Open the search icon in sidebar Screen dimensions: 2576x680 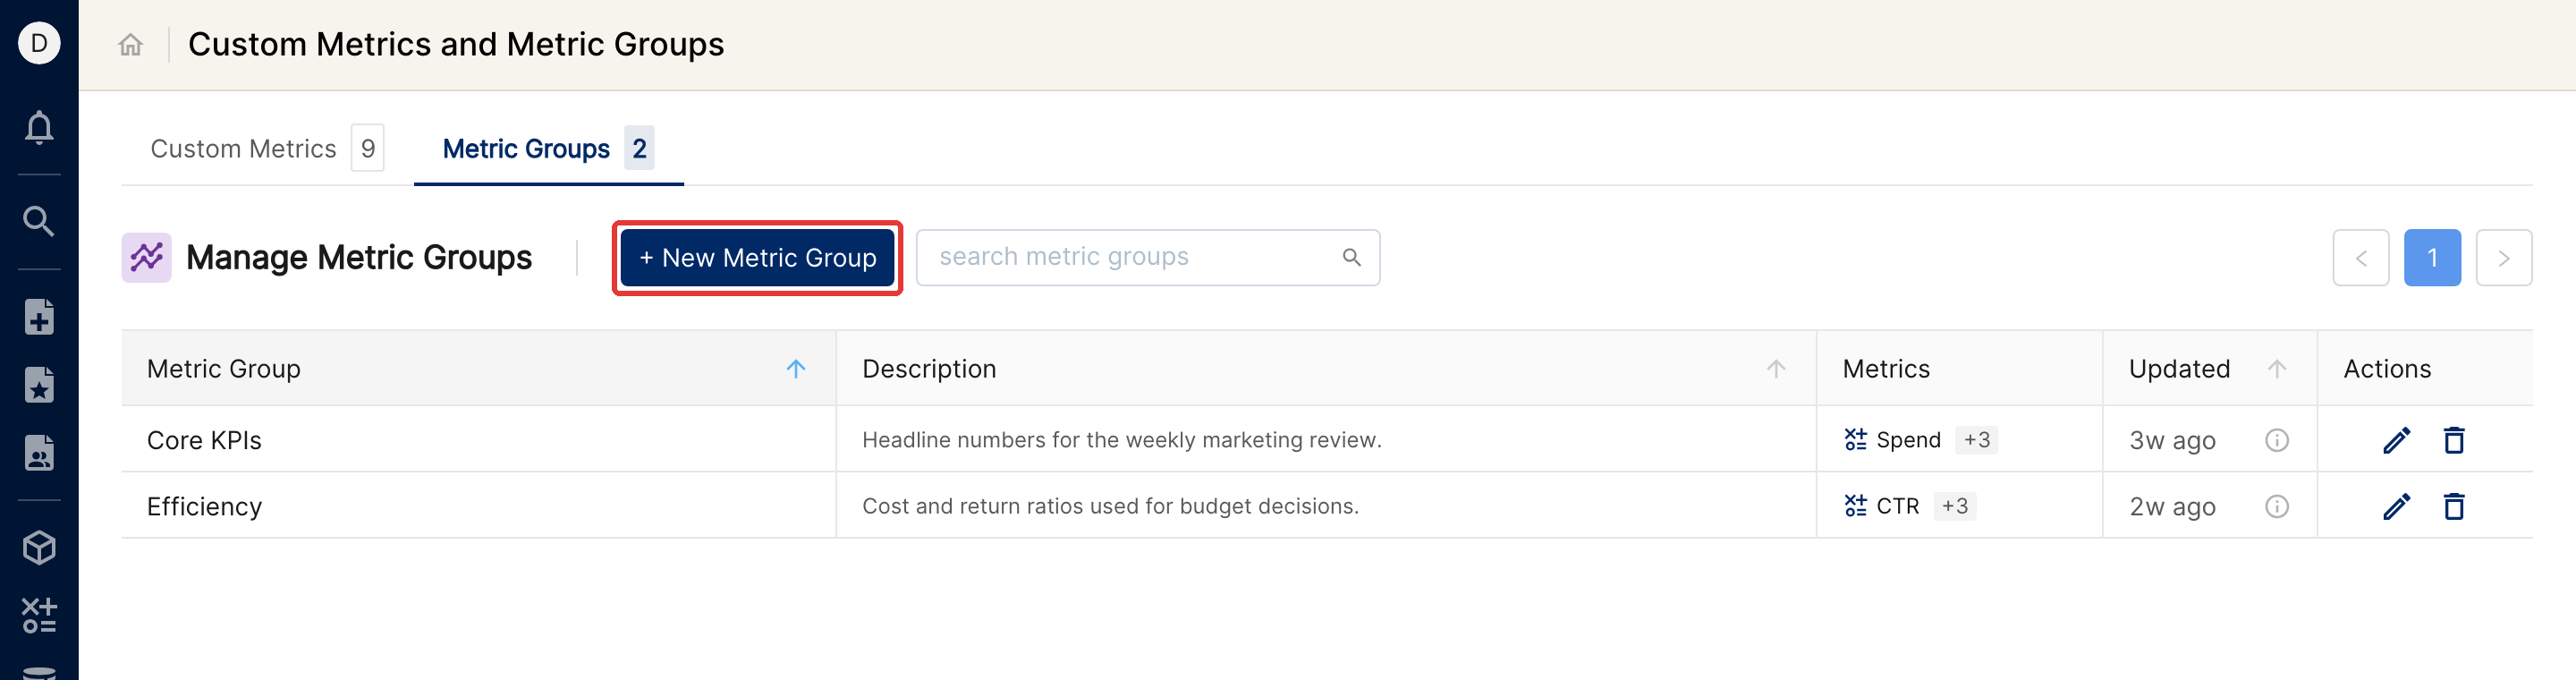39,221
